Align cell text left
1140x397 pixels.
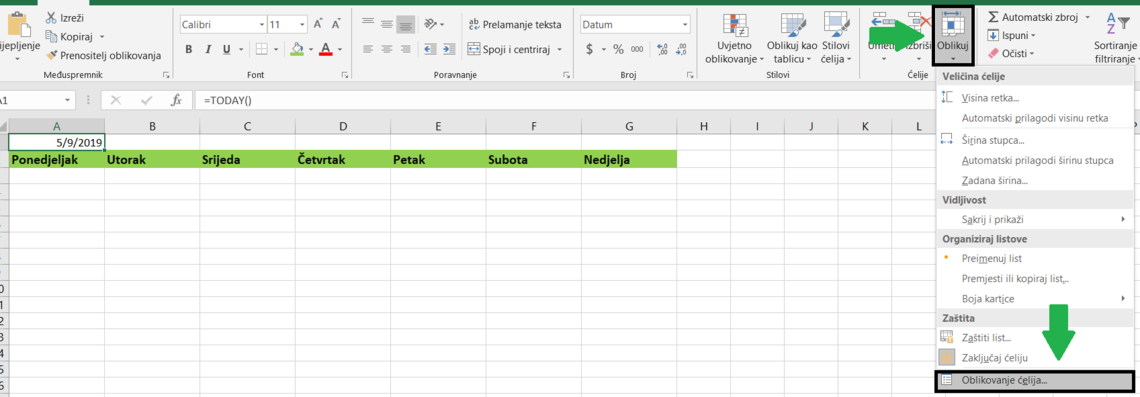[368, 49]
